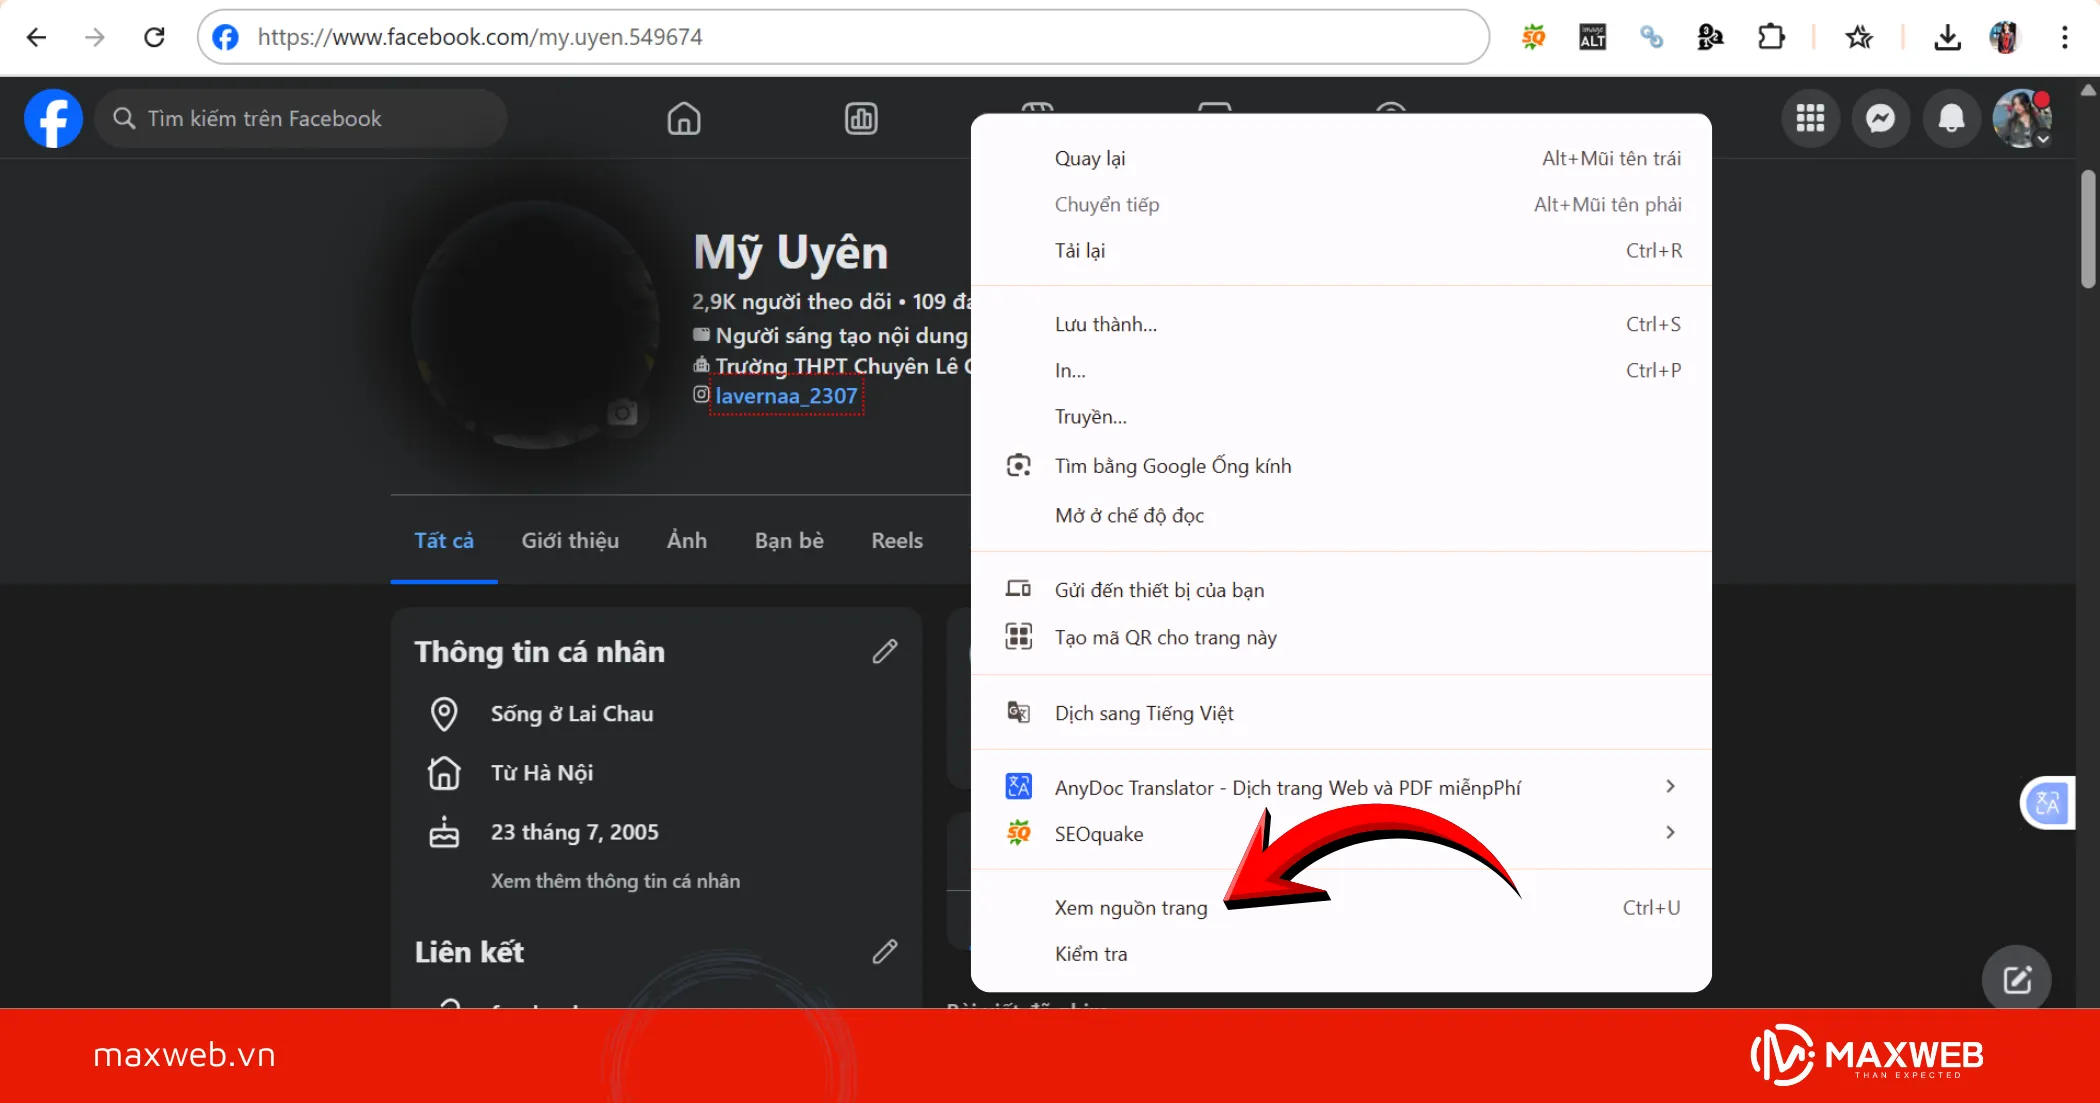Viewport: 2100px width, 1103px height.
Task: Edit Thông tin cá nhân pencil icon
Action: point(884,652)
